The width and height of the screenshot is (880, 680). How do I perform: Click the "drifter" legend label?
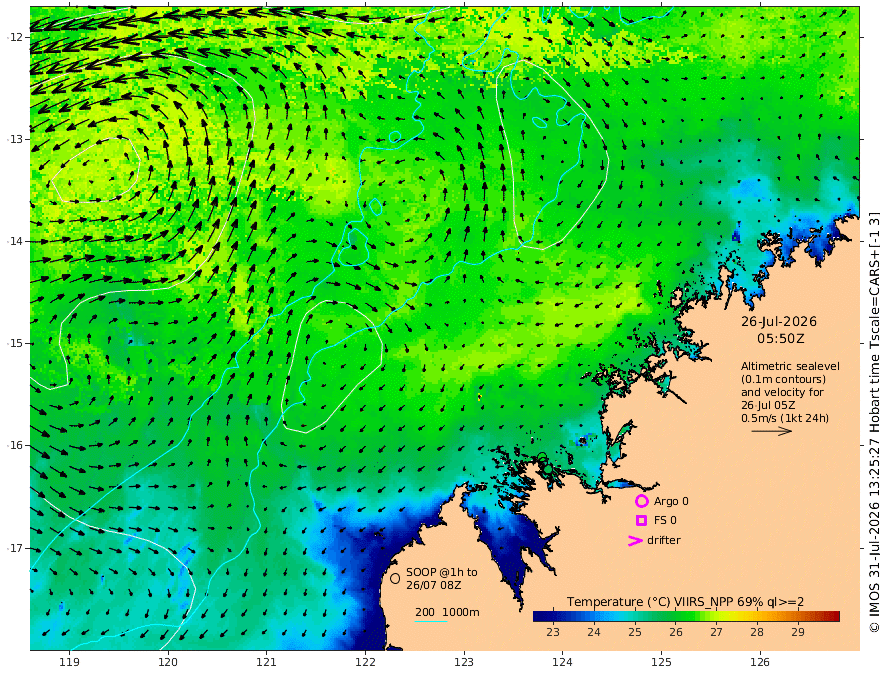pos(664,540)
